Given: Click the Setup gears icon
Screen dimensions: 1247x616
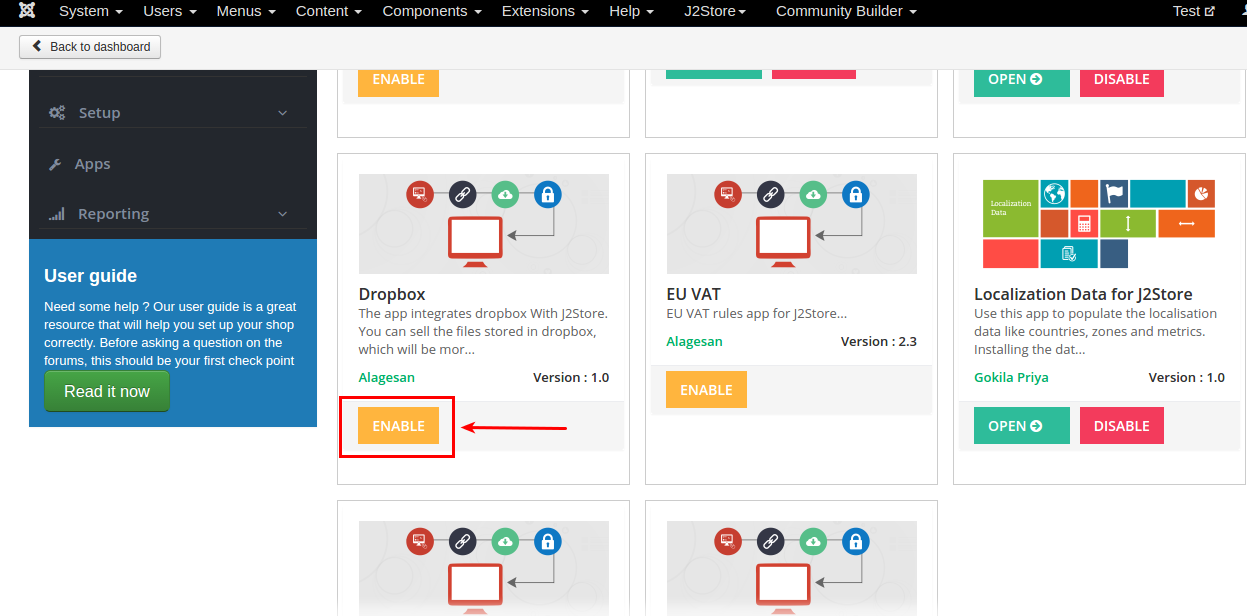Looking at the screenshot, I should pyautogui.click(x=57, y=113).
